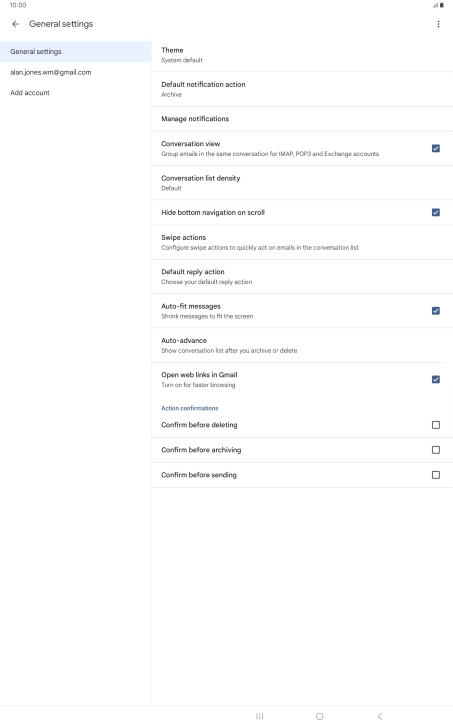This screenshot has width=453, height=726.
Task: Open the Theme selection option
Action: (302, 55)
